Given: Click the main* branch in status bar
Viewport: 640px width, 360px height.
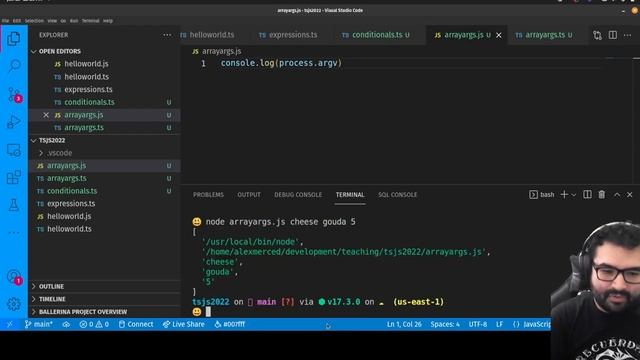Looking at the screenshot, I should (38, 324).
